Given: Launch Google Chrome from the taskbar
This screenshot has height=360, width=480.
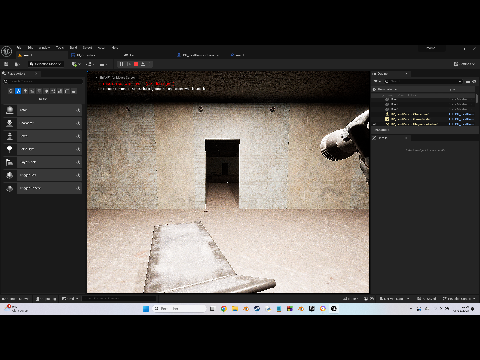Looking at the screenshot, I should (224, 309).
